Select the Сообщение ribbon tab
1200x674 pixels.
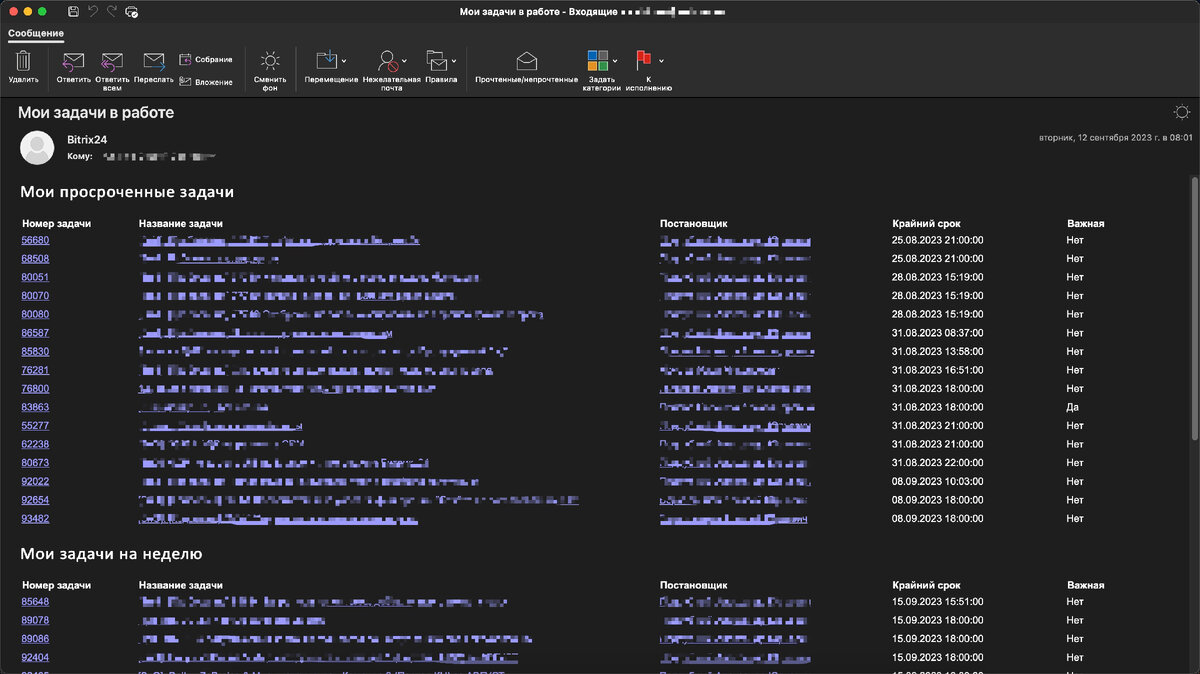coord(36,33)
